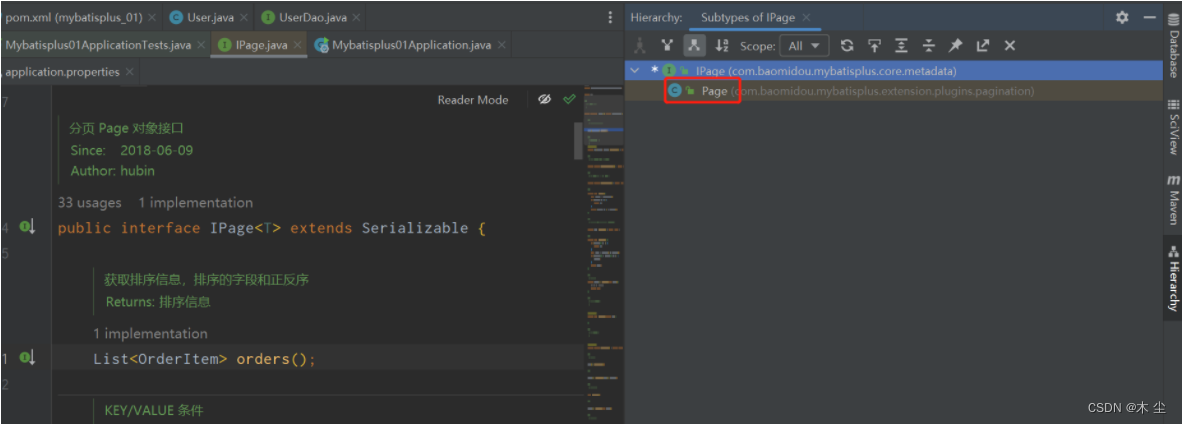Click gutter implemented icon beside IPage interface
Image resolution: width=1182 pixels, height=424 pixels.
pyautogui.click(x=27, y=227)
